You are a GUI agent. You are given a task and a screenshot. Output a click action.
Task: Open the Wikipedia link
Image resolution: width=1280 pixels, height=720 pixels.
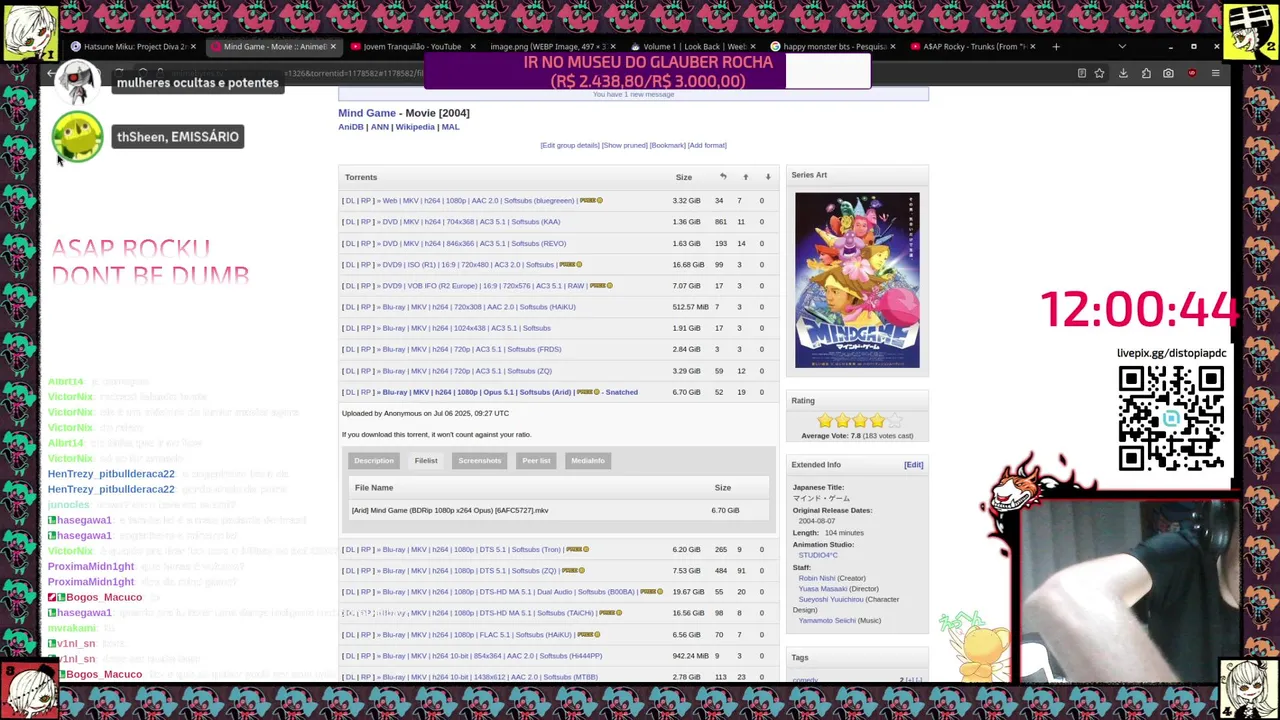tap(415, 127)
